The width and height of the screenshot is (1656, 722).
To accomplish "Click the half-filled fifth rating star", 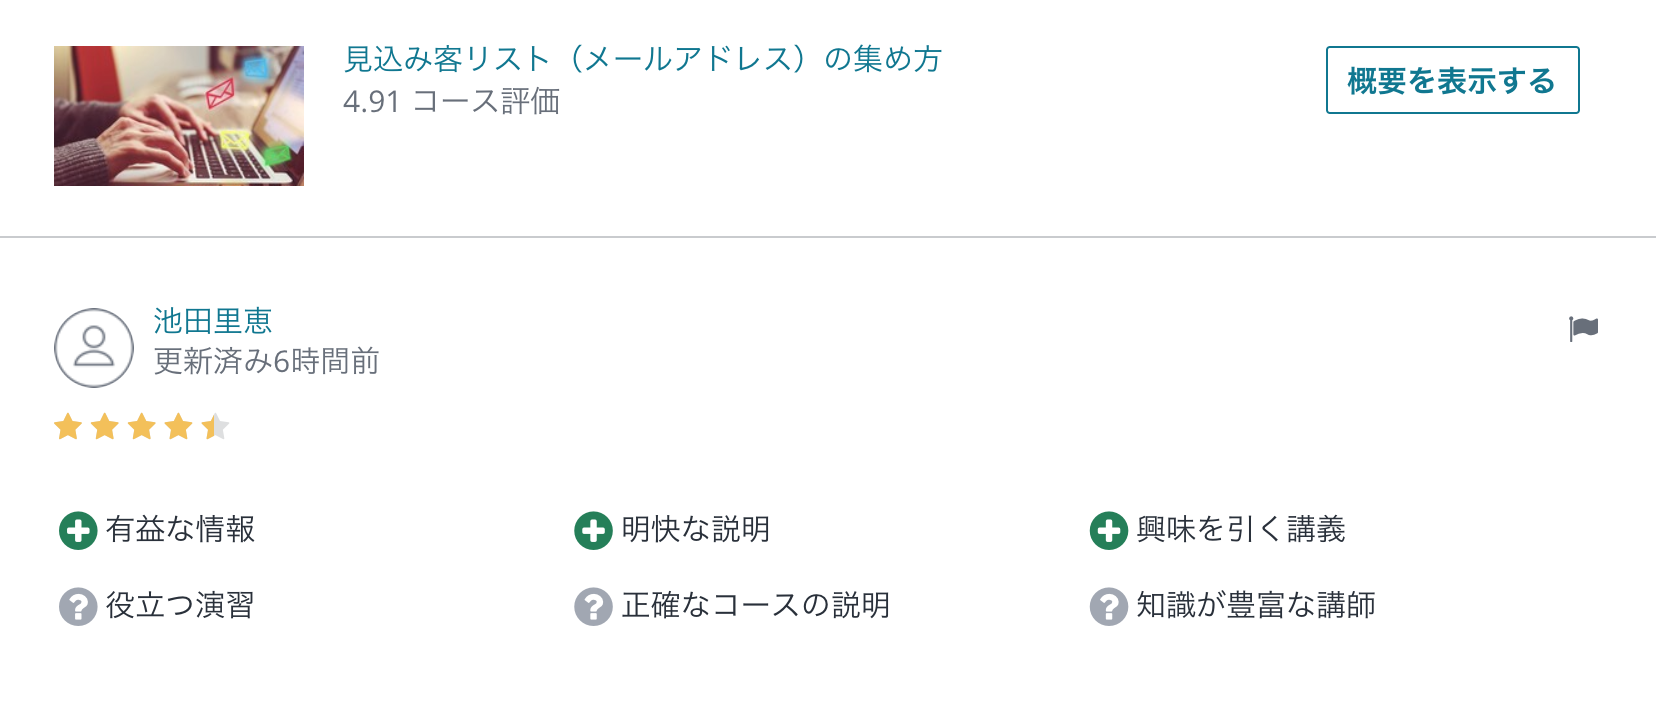I will point(215,427).
